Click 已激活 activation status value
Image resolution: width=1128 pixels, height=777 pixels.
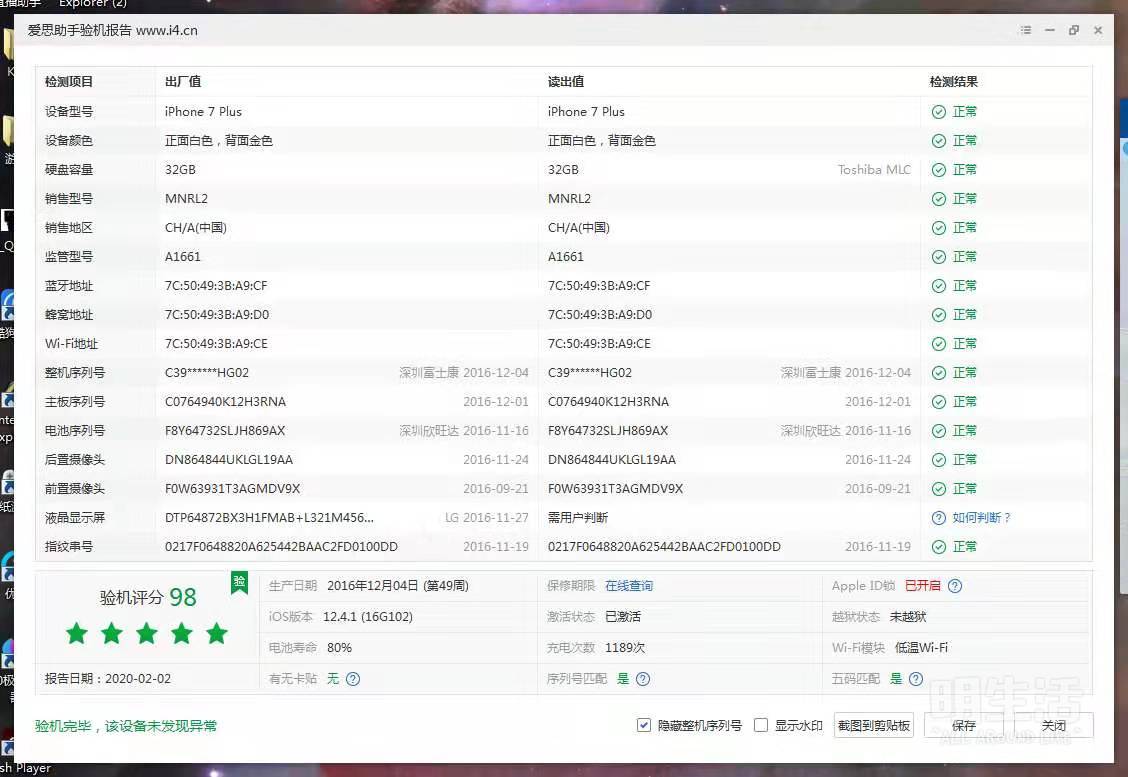tap(623, 617)
